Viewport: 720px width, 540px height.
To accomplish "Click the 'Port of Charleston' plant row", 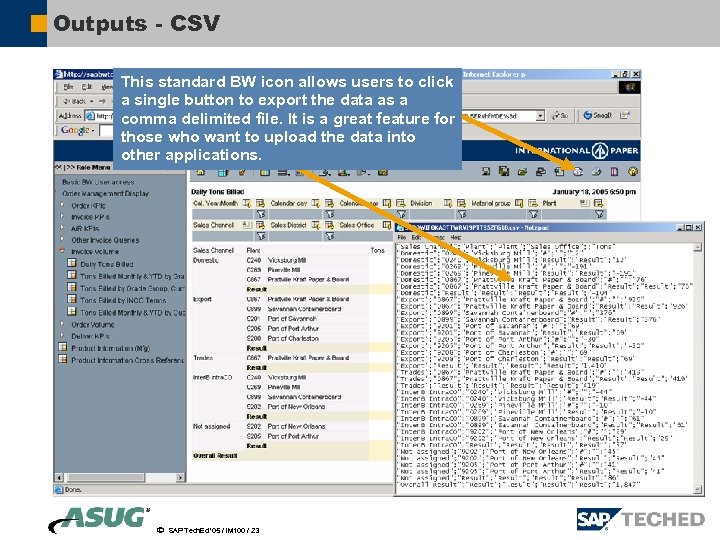I will click(x=293, y=338).
